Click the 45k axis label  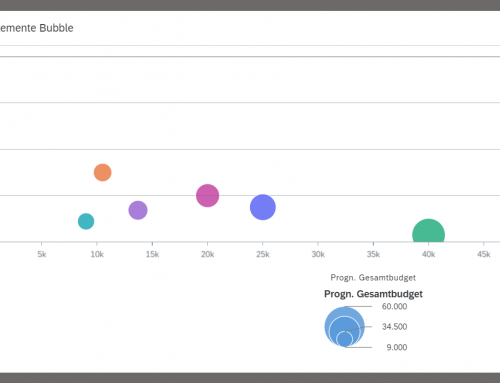pyautogui.click(x=484, y=254)
